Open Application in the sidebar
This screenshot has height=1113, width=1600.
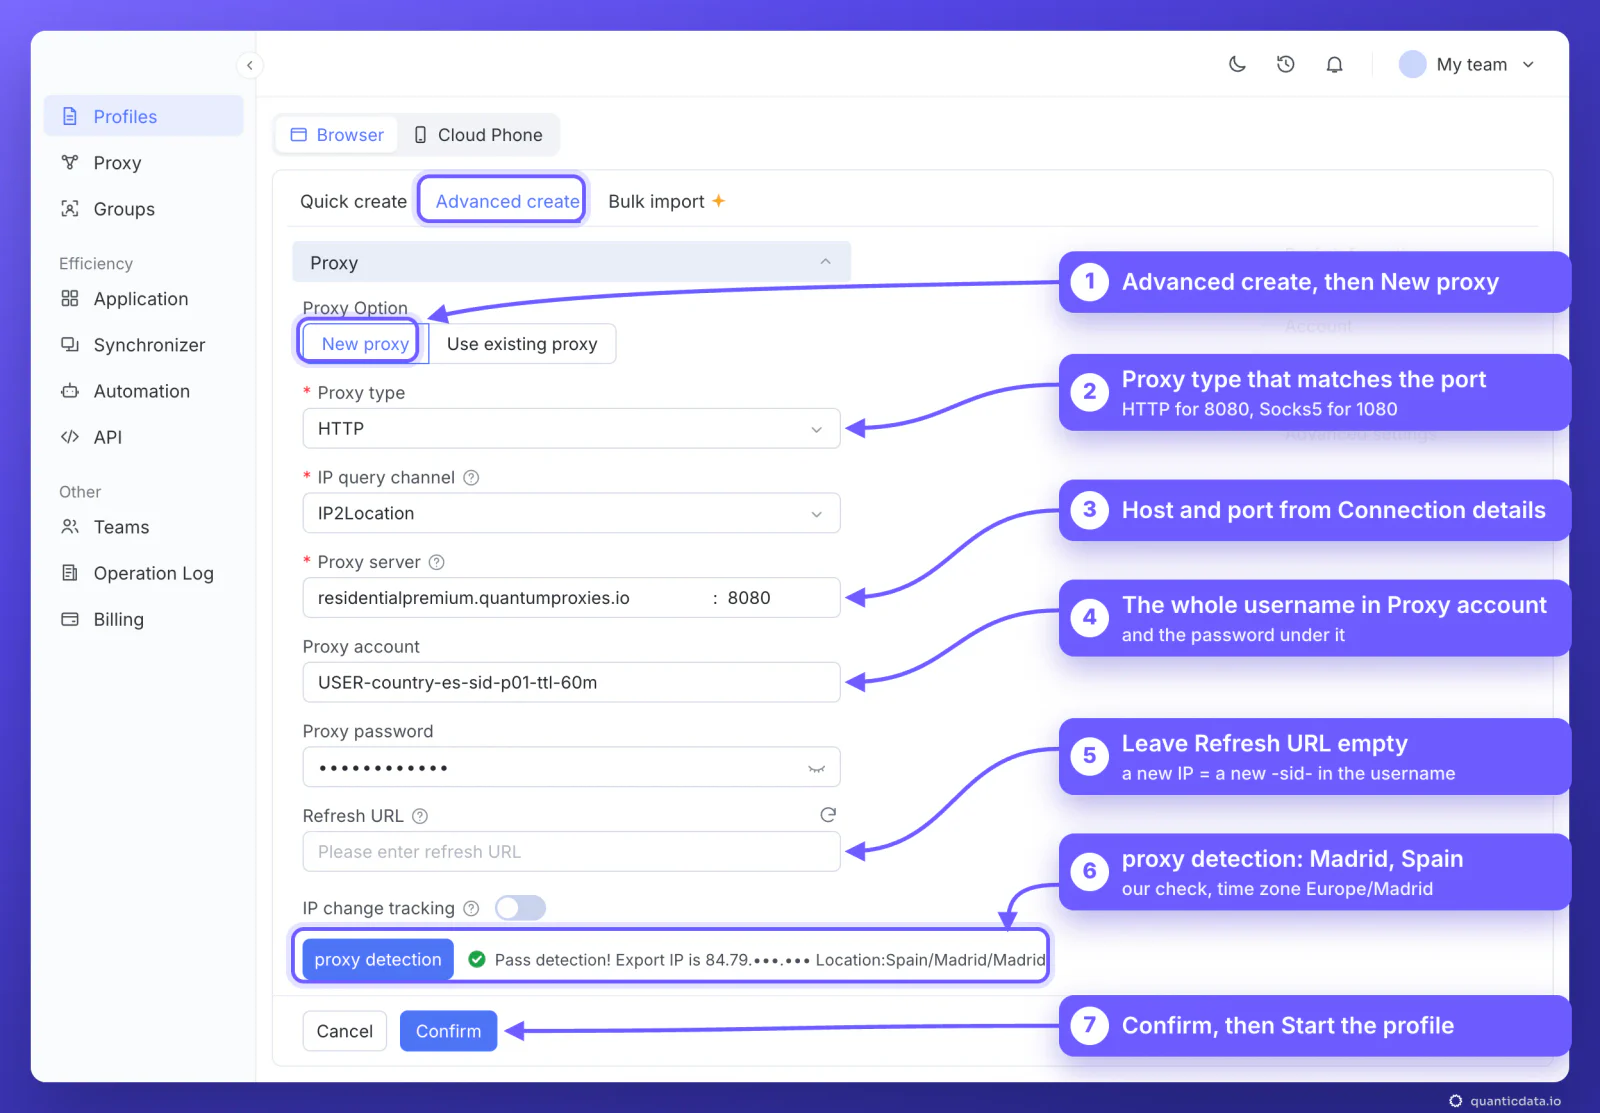tap(144, 299)
